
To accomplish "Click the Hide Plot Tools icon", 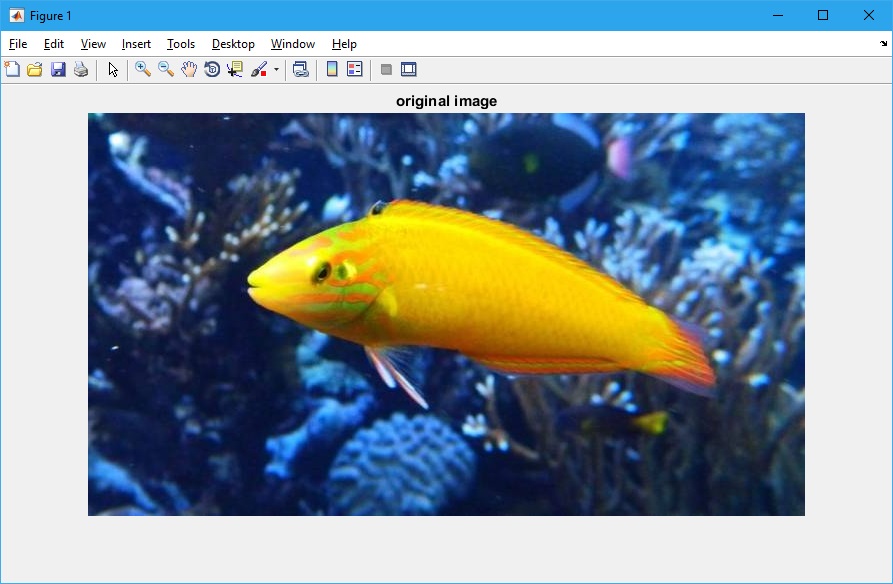I will pyautogui.click(x=386, y=69).
